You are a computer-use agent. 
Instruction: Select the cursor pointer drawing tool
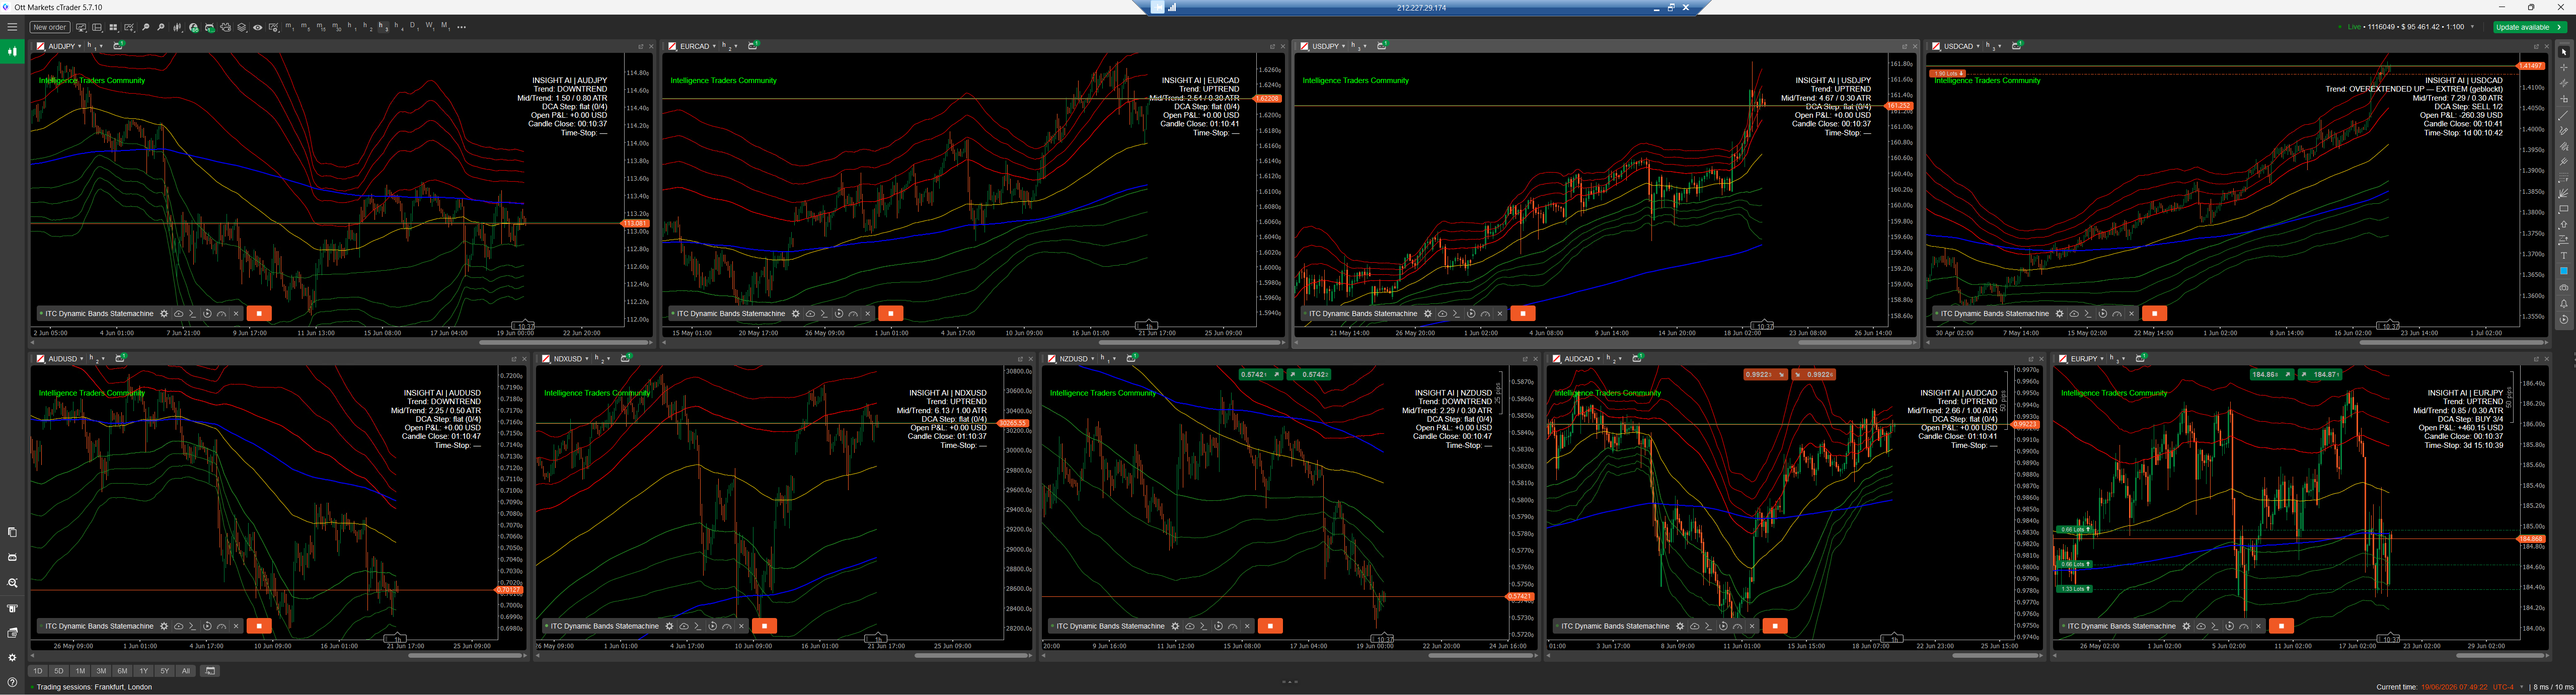pyautogui.click(x=2564, y=52)
